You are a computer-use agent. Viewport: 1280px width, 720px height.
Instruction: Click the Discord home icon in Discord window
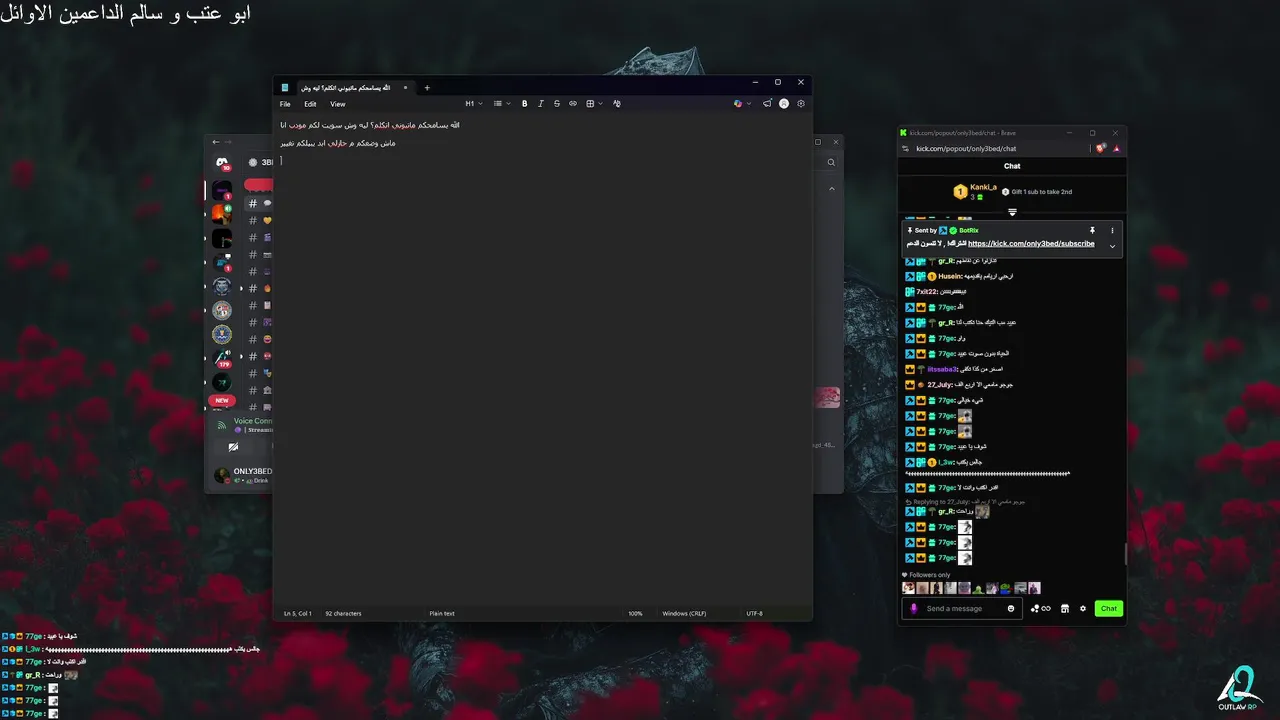(x=222, y=163)
